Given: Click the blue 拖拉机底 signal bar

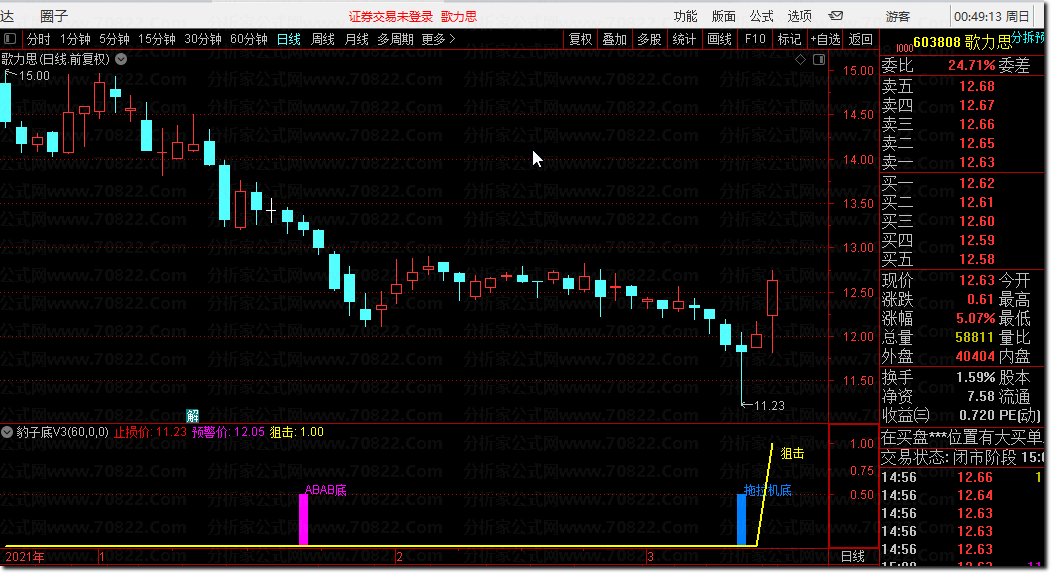Looking at the screenshot, I should click(741, 520).
